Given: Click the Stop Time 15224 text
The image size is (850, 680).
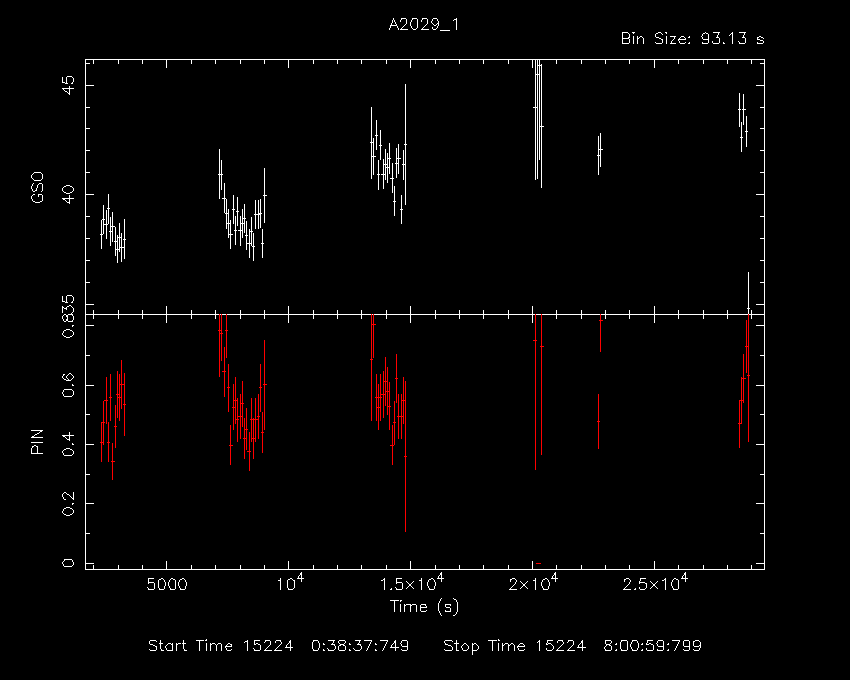Looking at the screenshot, I should pyautogui.click(x=514, y=646).
